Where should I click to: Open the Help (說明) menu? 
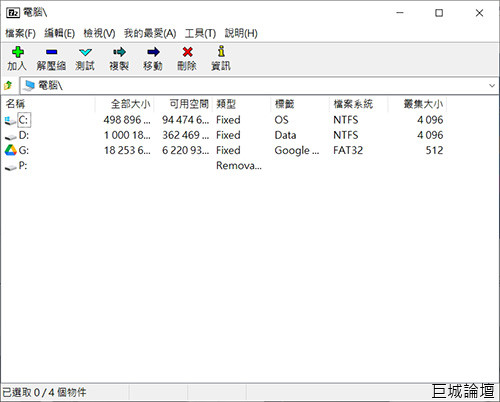click(x=241, y=33)
